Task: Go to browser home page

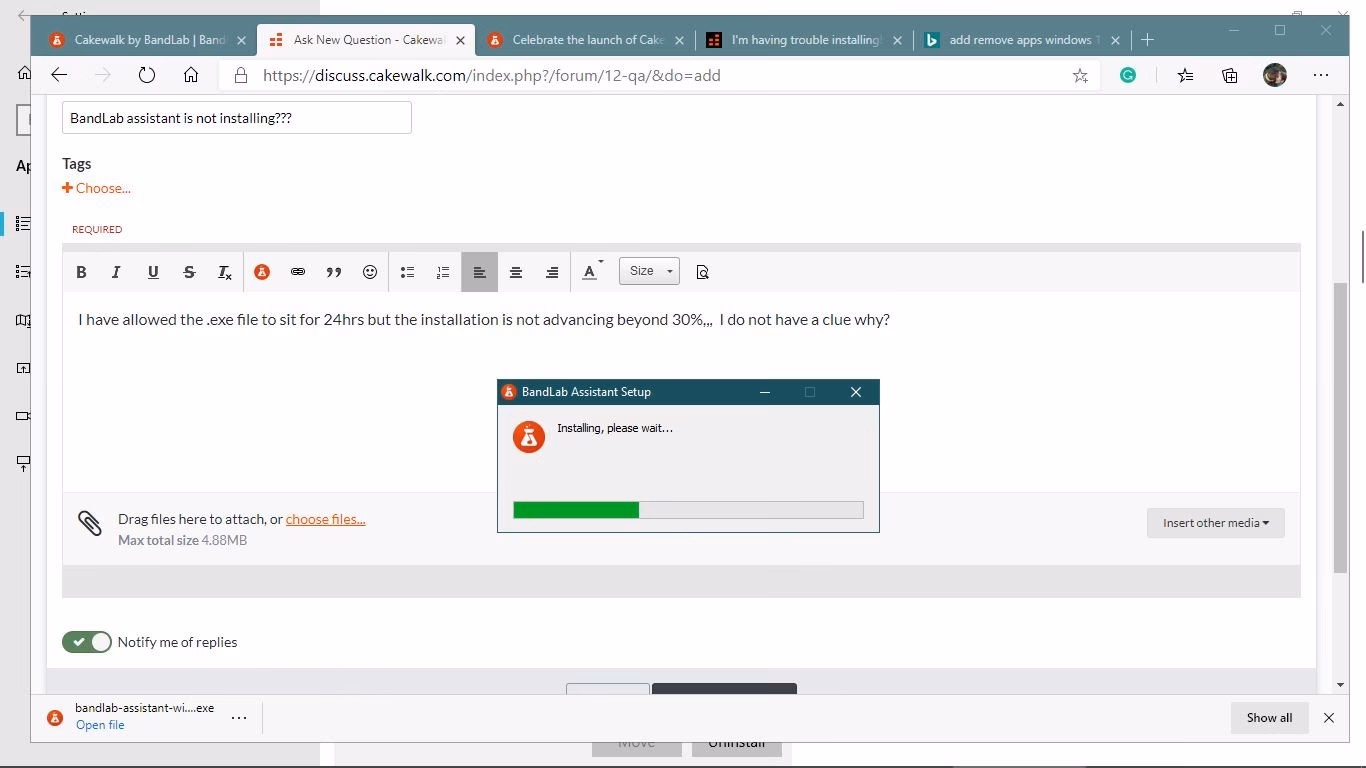Action: click(x=191, y=75)
